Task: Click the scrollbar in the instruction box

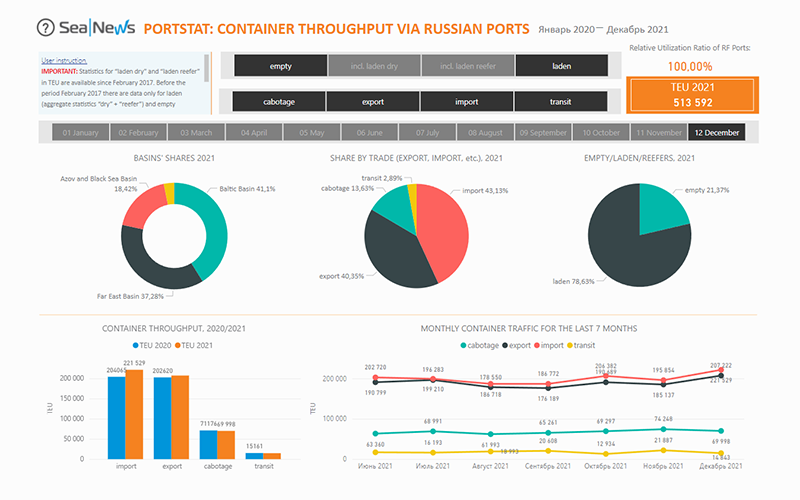Action: point(207,68)
